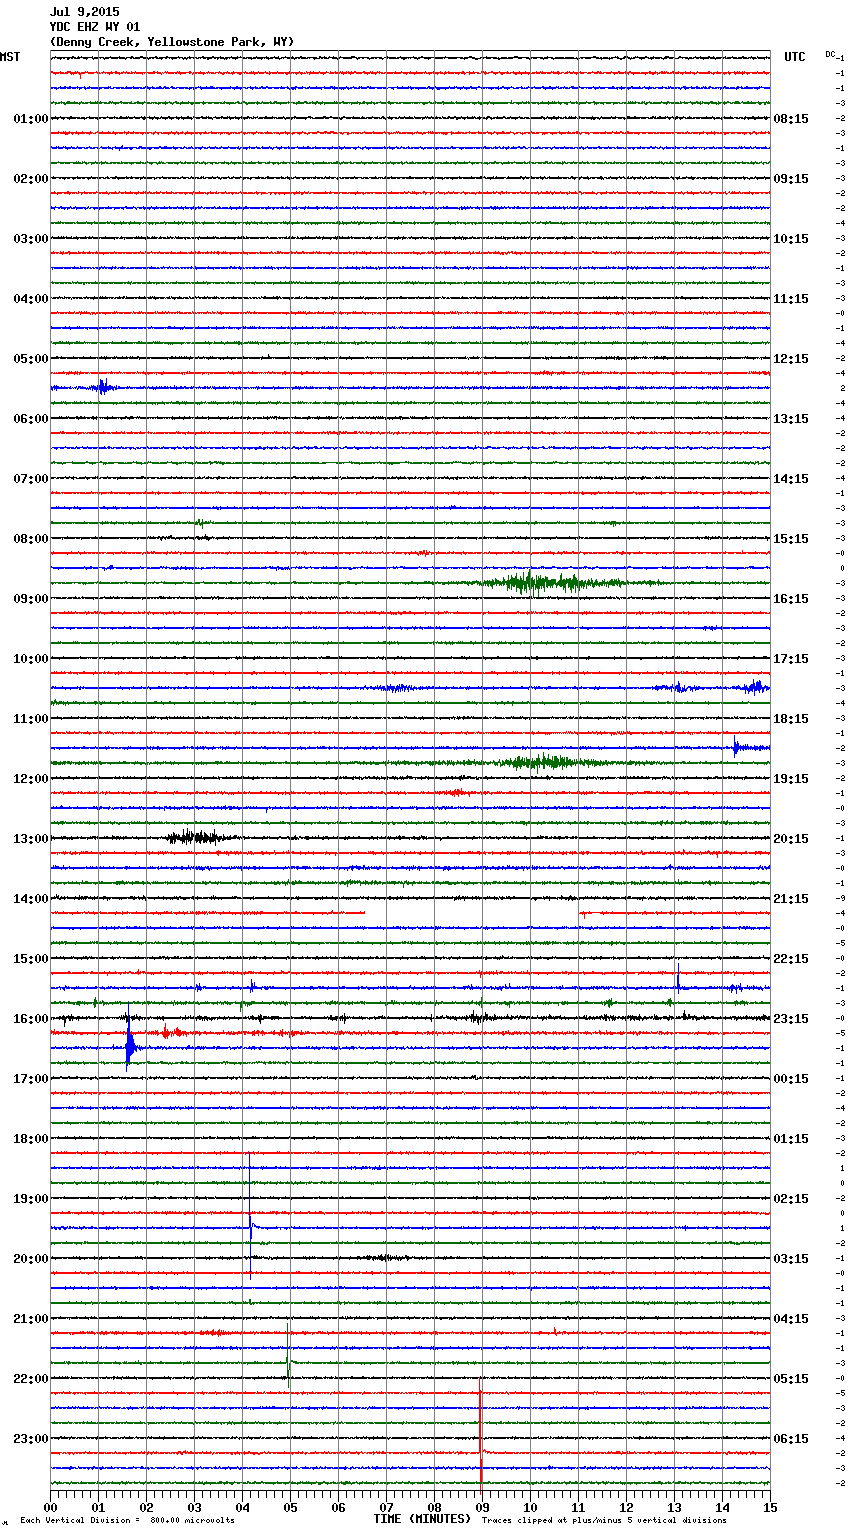This screenshot has width=850, height=1534.
Task: Click the 04:15 UTC time label
Action: [791, 1319]
